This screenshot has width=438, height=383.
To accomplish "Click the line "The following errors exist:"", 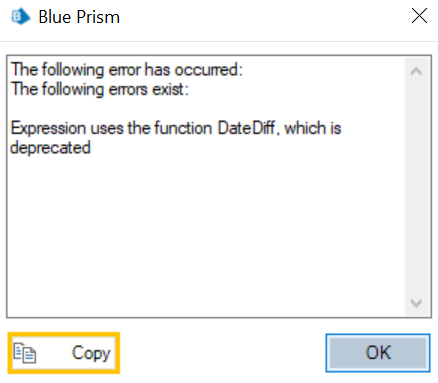I will click(100, 89).
